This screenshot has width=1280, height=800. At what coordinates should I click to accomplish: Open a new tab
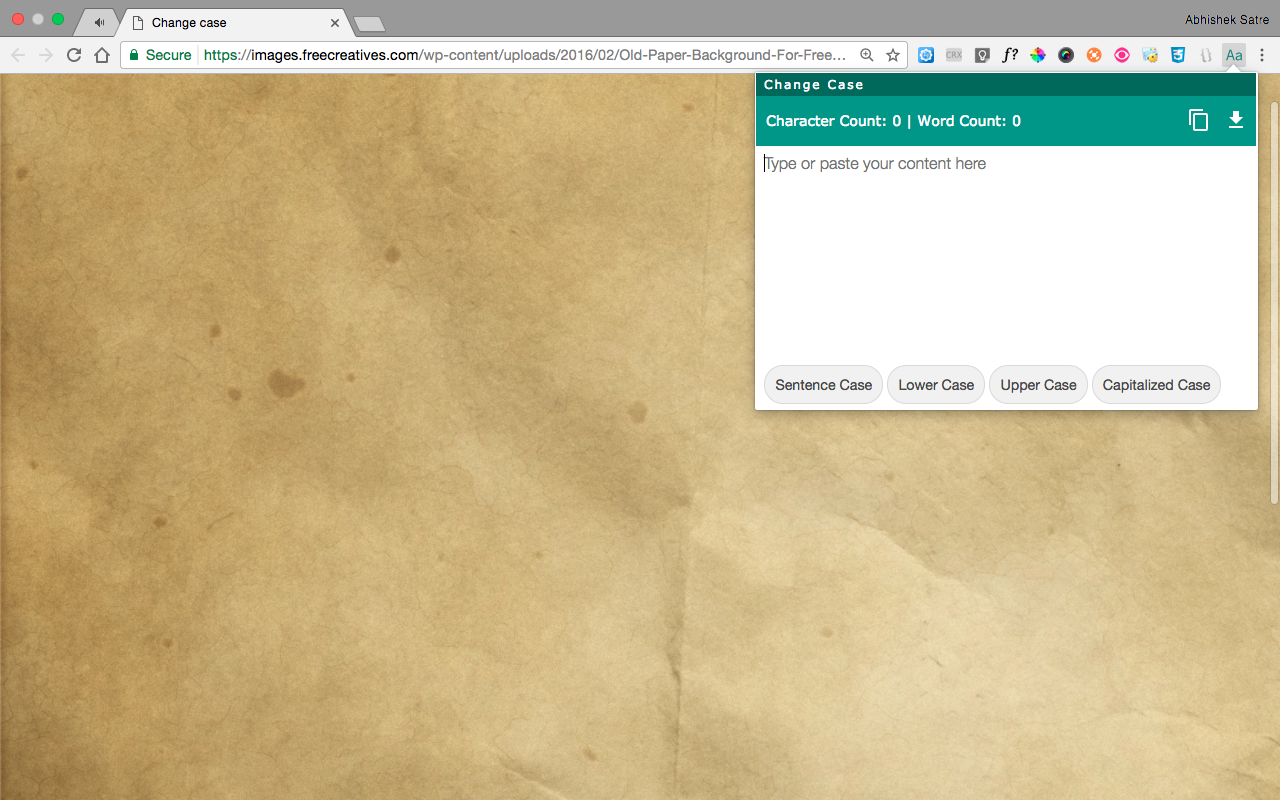coord(369,24)
